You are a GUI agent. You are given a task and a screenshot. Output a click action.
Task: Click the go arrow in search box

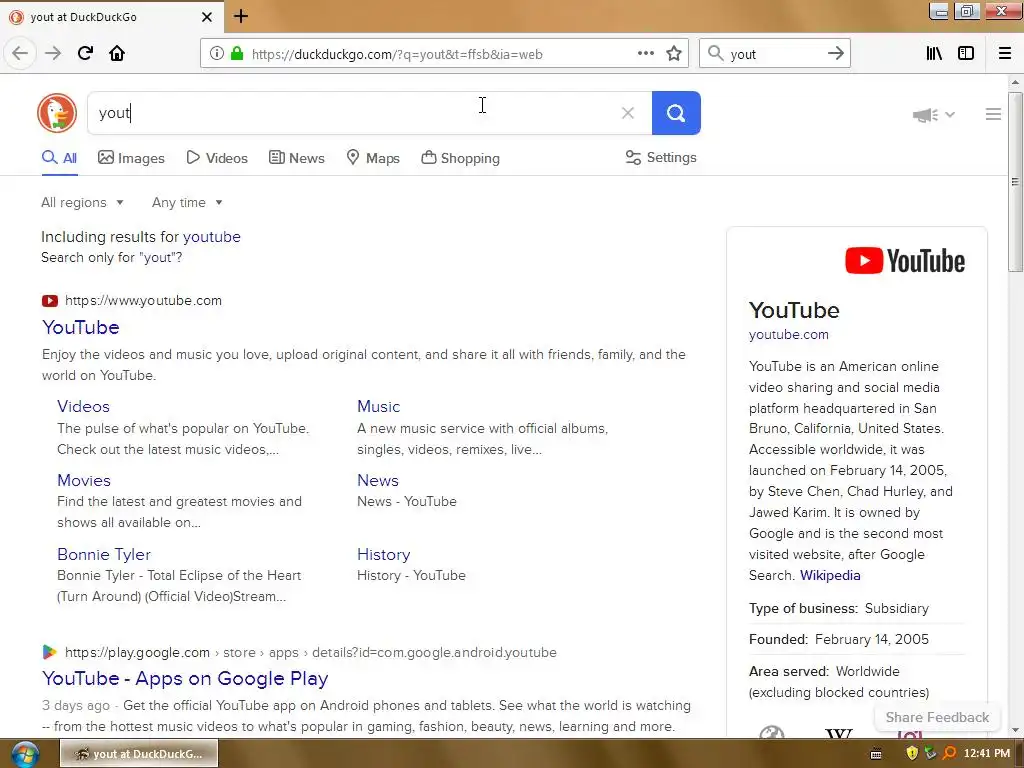[836, 54]
